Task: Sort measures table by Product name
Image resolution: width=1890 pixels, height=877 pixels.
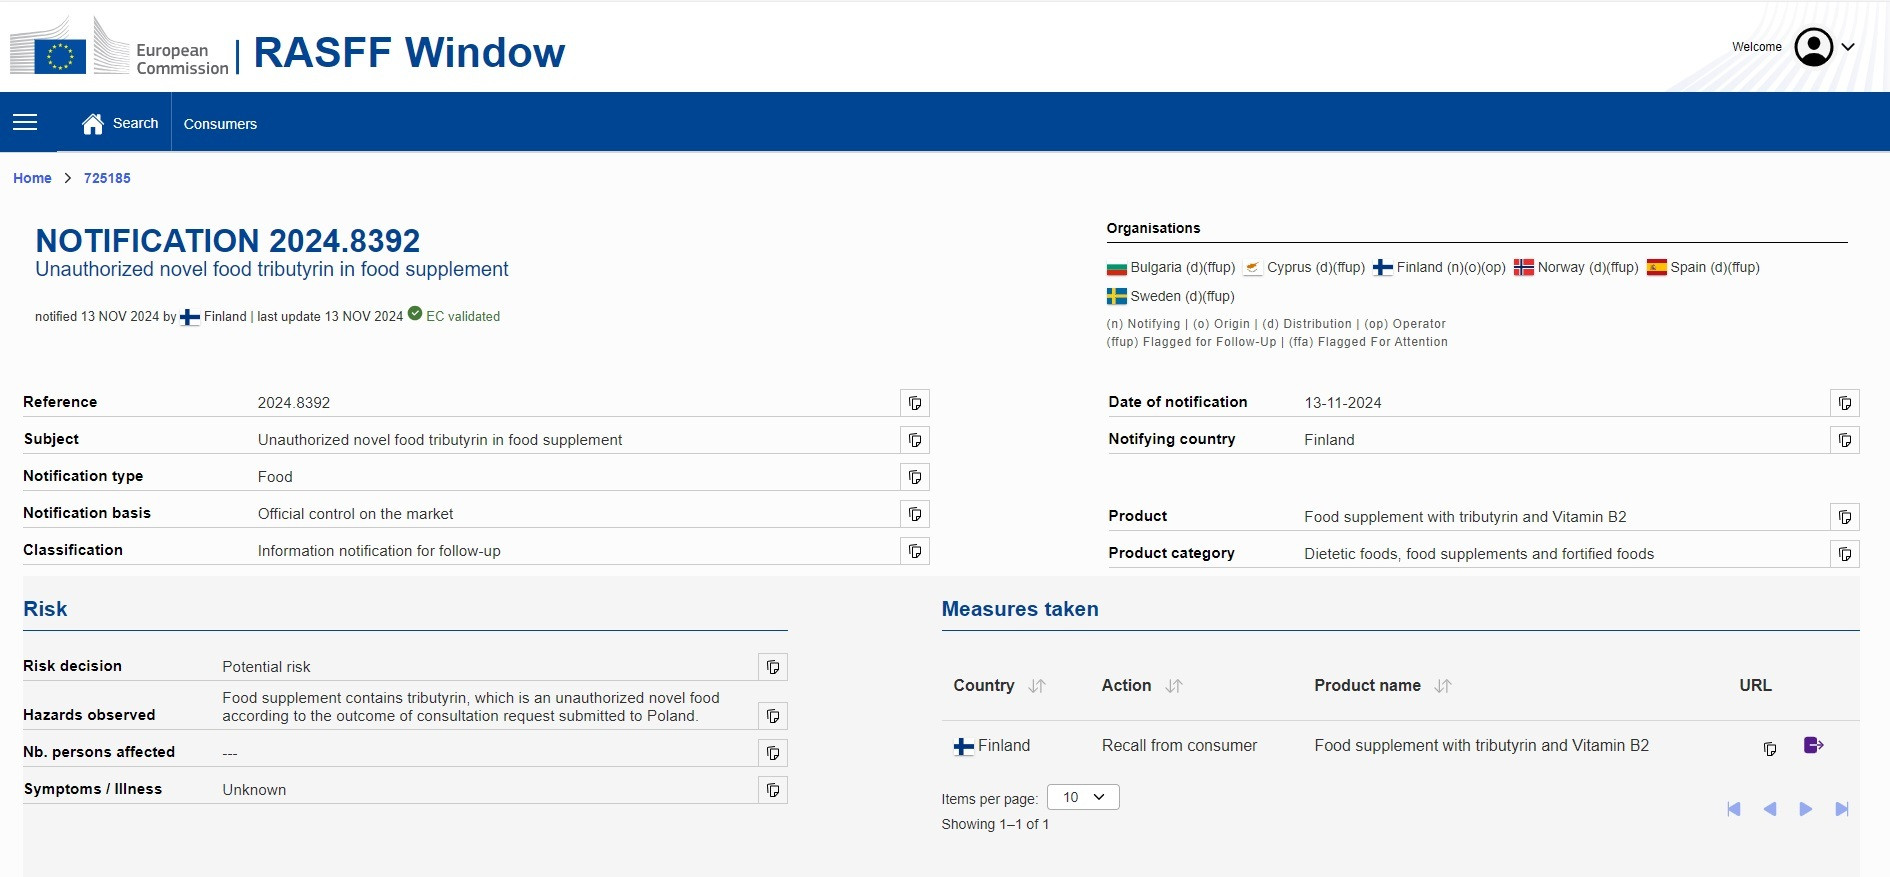Action: tap(1442, 686)
